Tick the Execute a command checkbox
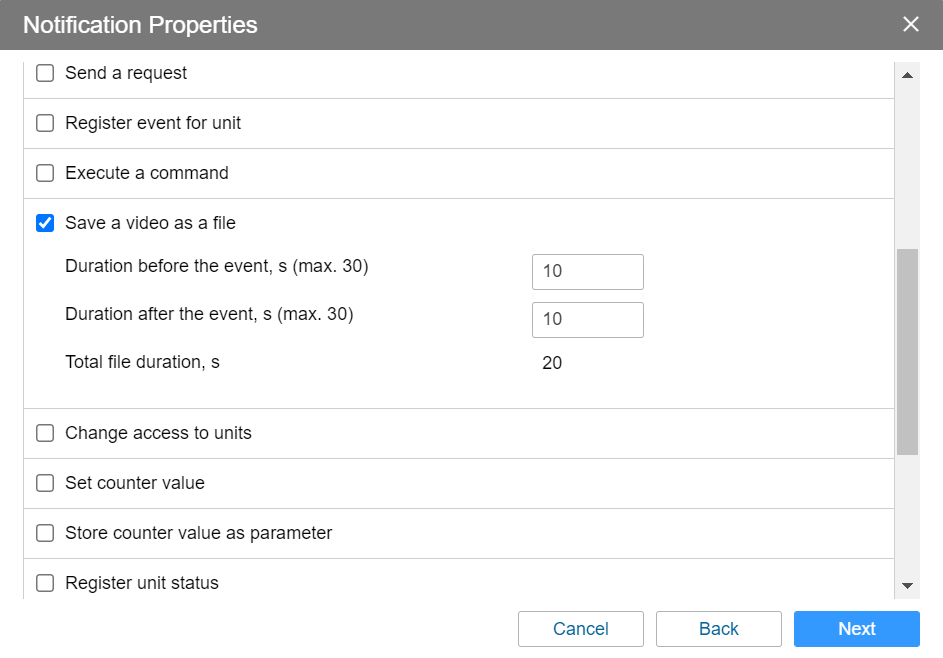Viewport: 943px width, 658px height. [x=45, y=174]
